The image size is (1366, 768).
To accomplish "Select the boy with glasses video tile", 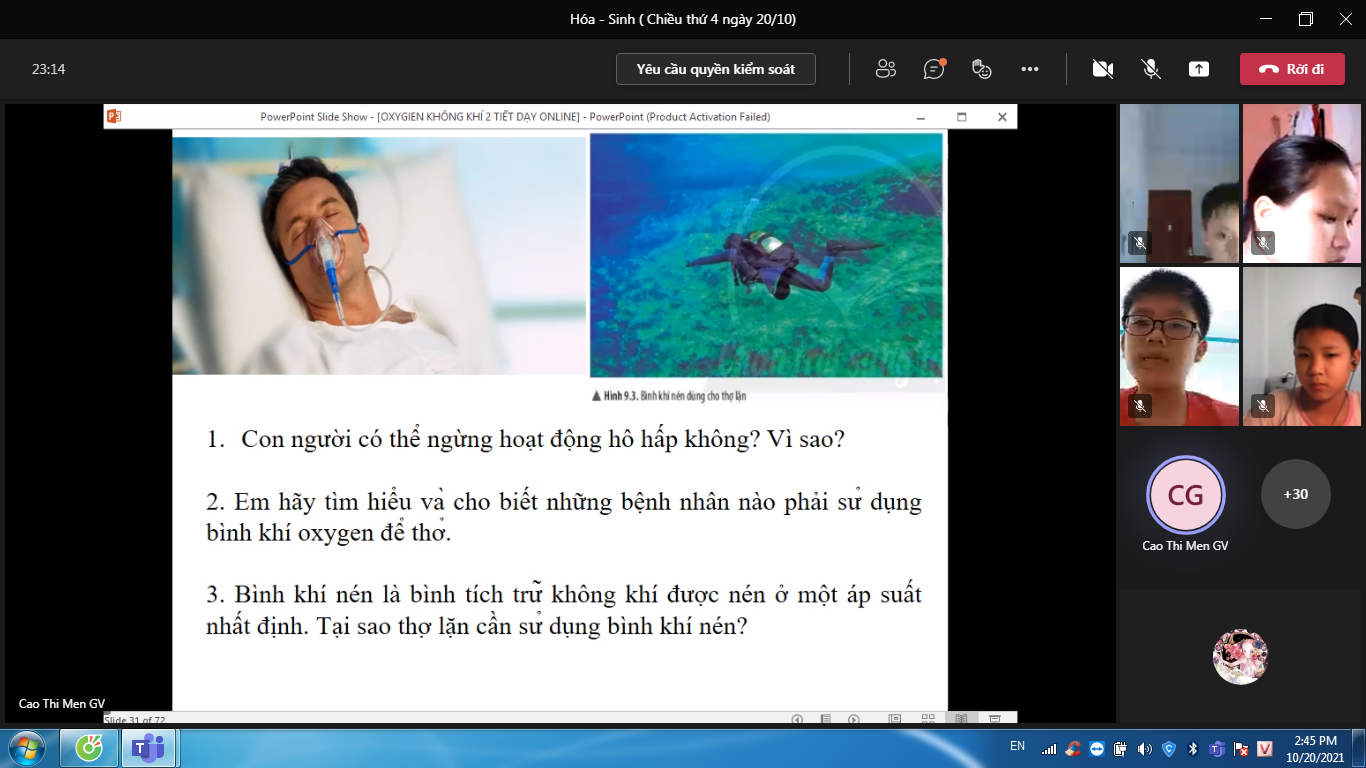I will [x=1179, y=346].
